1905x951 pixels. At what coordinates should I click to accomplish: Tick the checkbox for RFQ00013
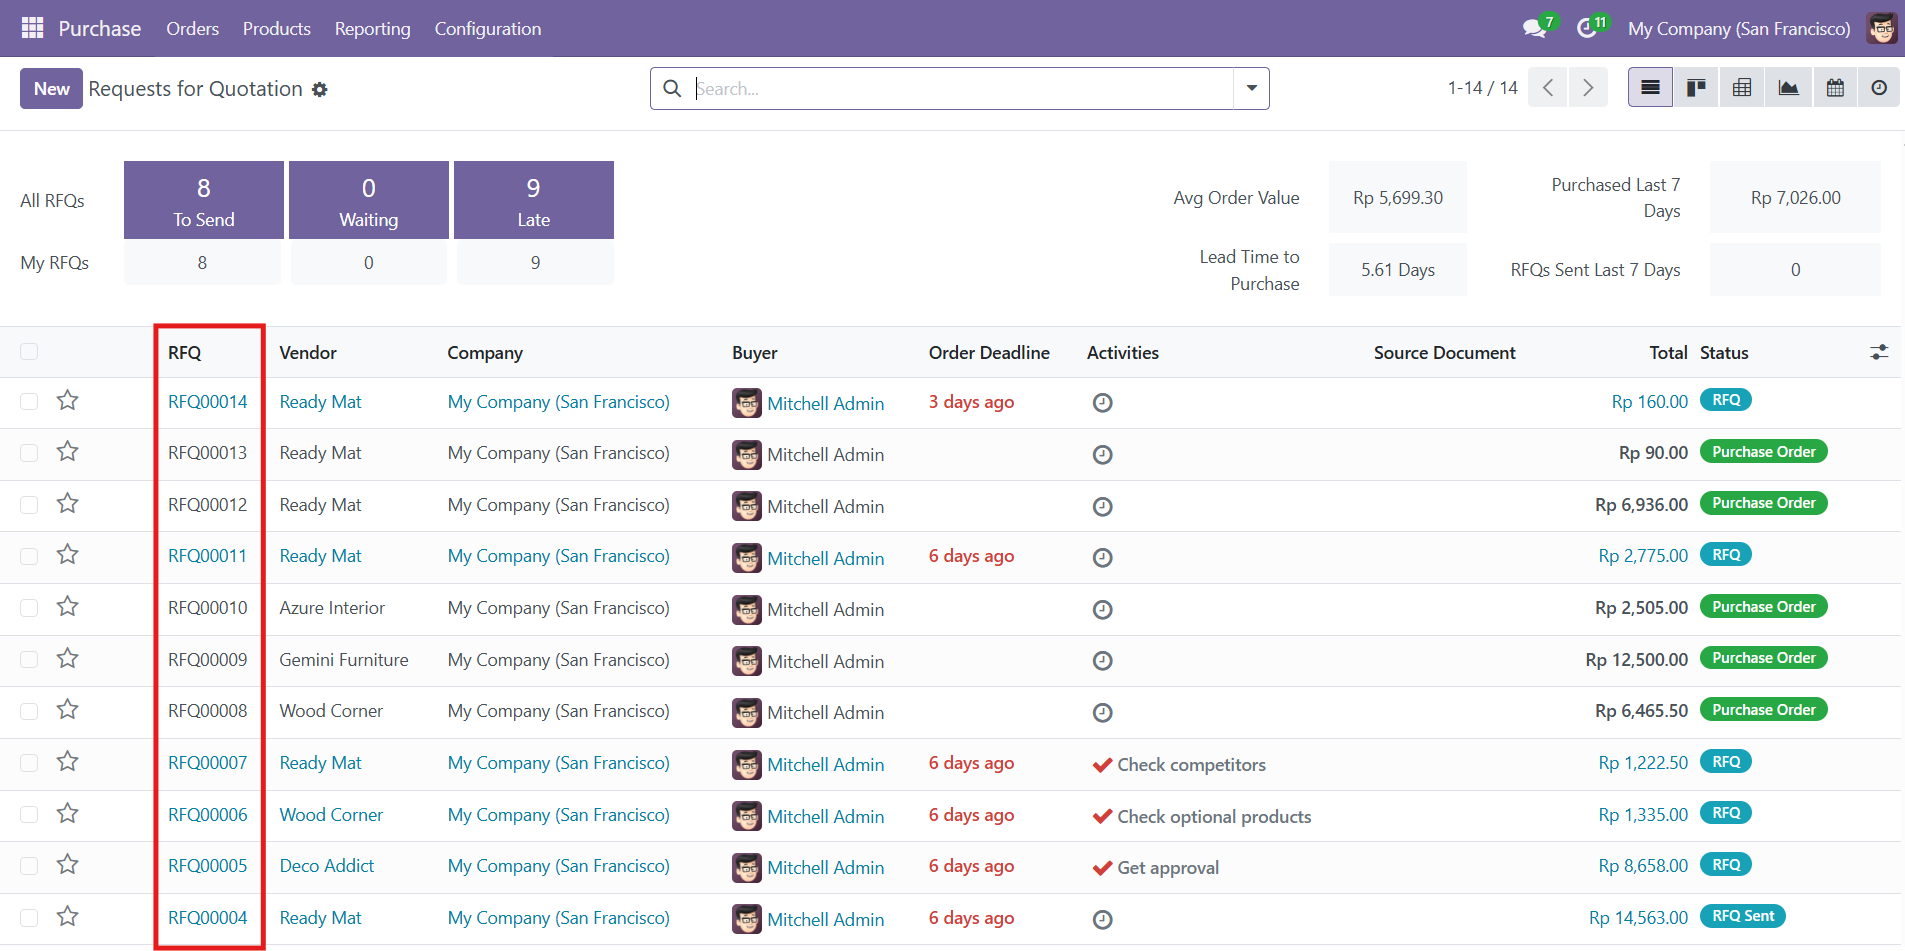pyautogui.click(x=29, y=453)
